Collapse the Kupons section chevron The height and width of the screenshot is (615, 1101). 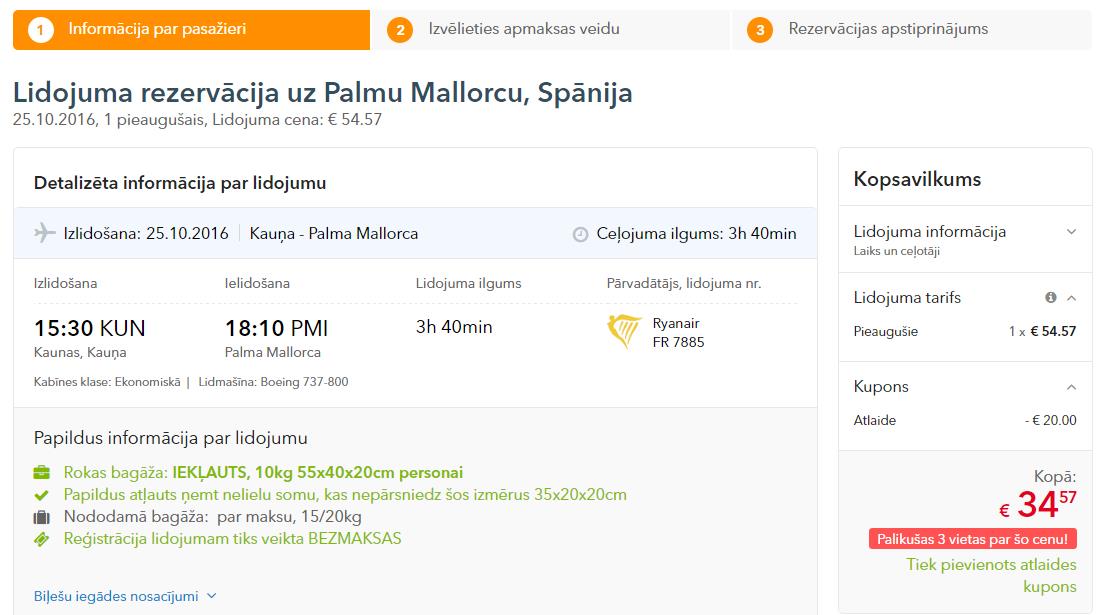1072,387
